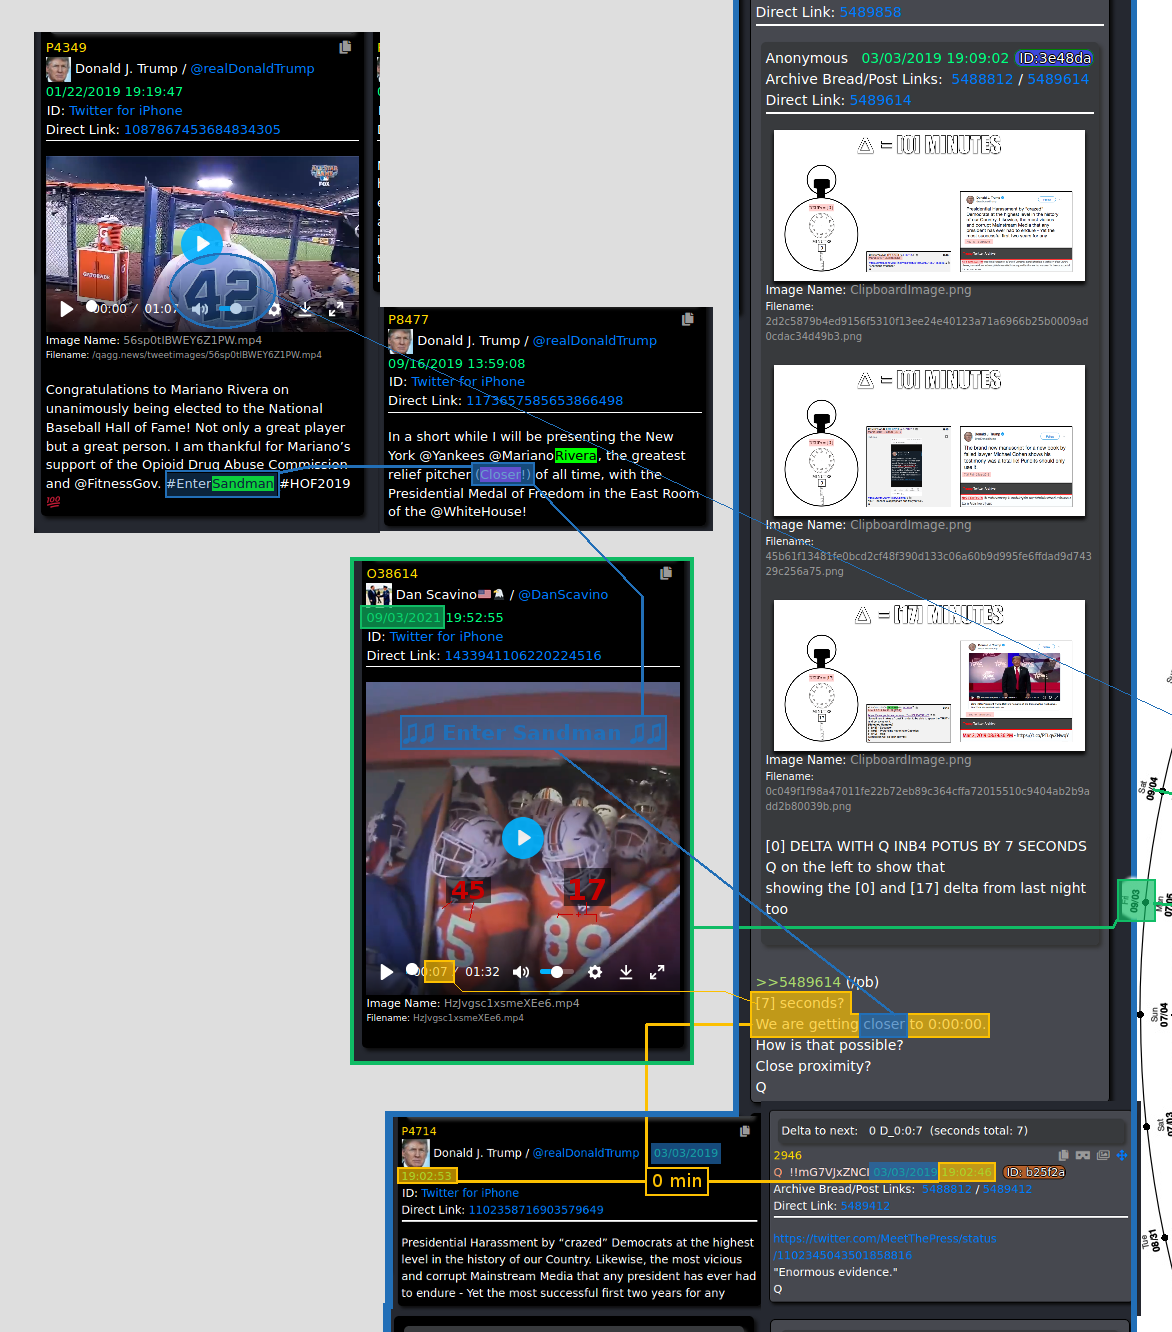Click the @FitnessGov mention in post P4349
Image resolution: width=1172 pixels, height=1332 pixels.
(117, 483)
